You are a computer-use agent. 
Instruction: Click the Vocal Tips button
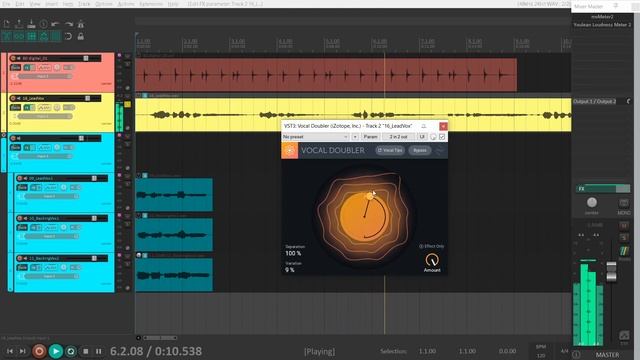coord(390,150)
